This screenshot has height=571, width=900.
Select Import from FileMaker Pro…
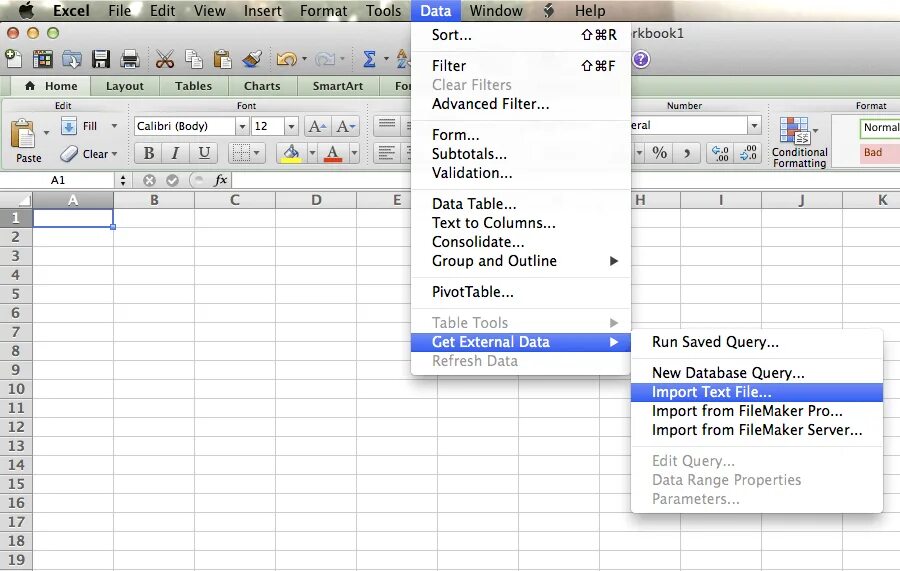[x=757, y=411]
